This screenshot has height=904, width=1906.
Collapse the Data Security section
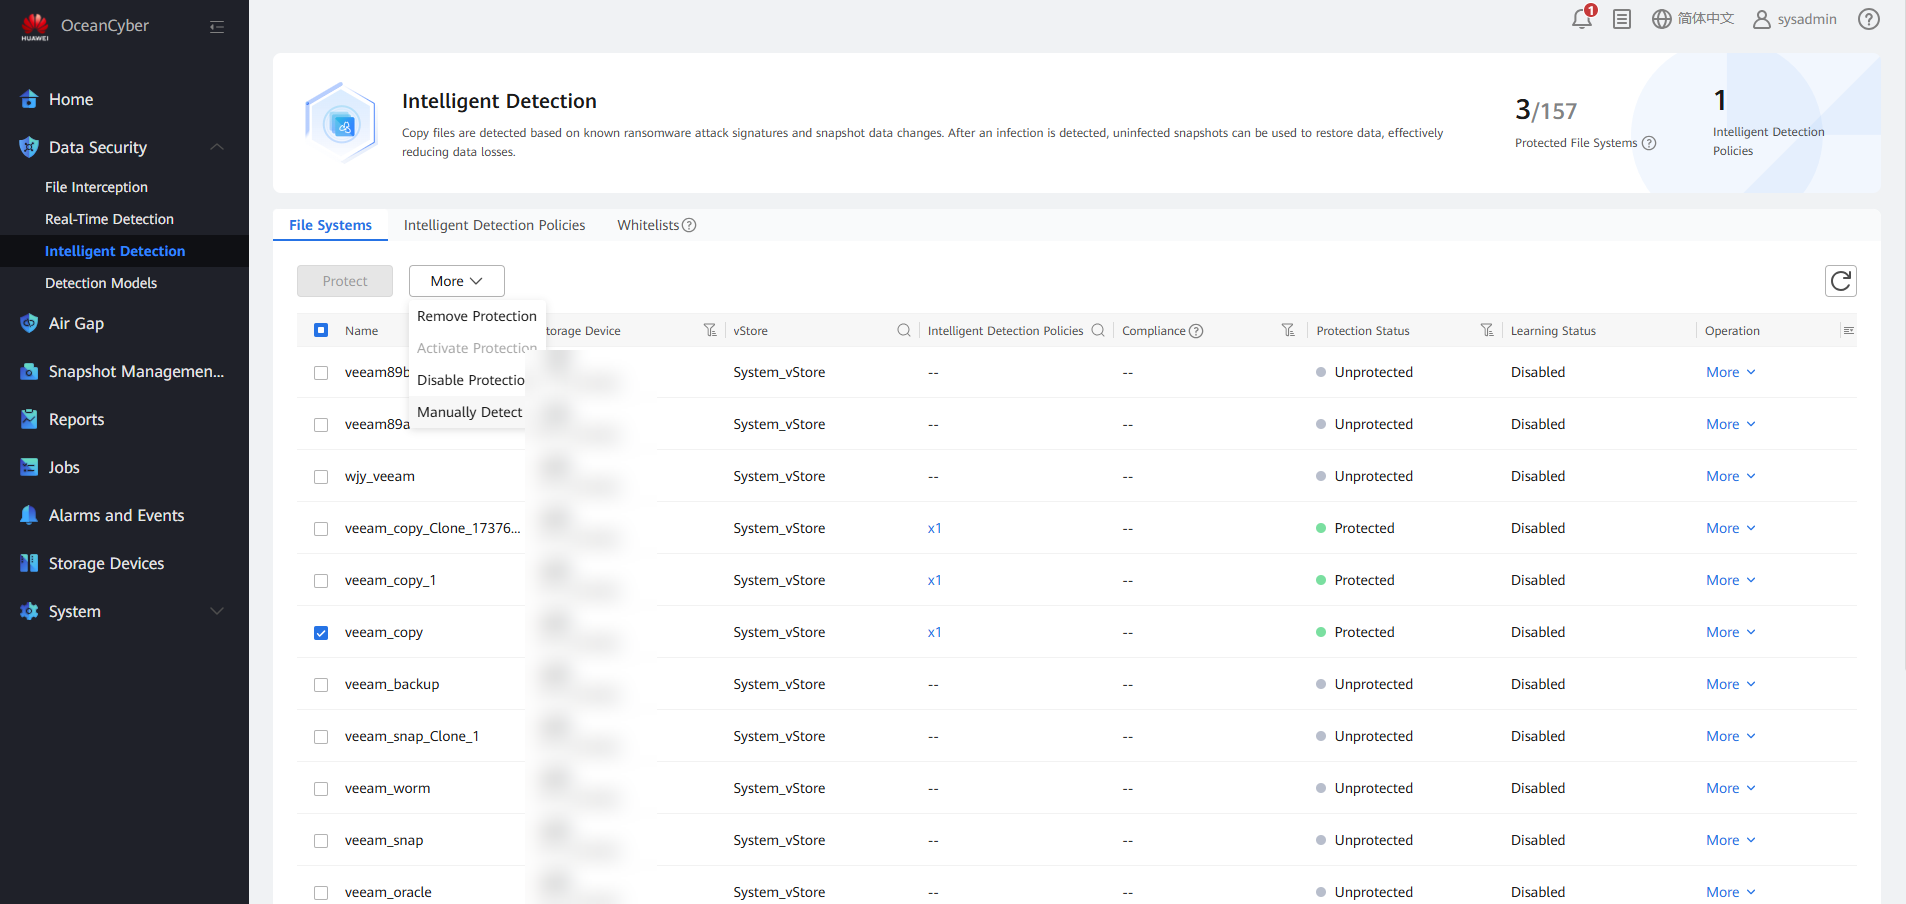click(x=216, y=147)
